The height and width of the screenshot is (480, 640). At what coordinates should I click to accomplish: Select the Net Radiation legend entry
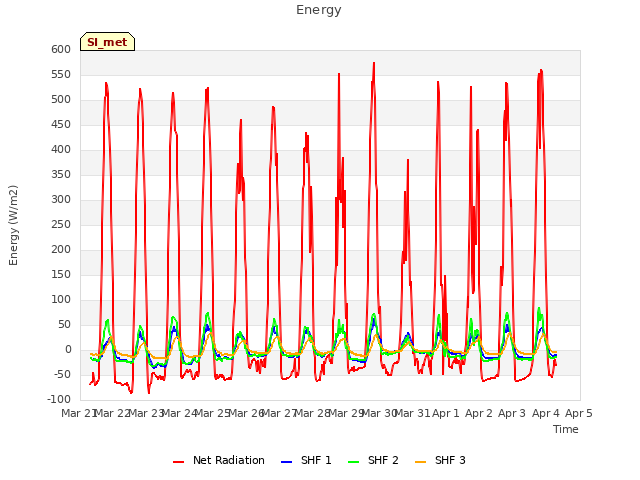(219, 460)
